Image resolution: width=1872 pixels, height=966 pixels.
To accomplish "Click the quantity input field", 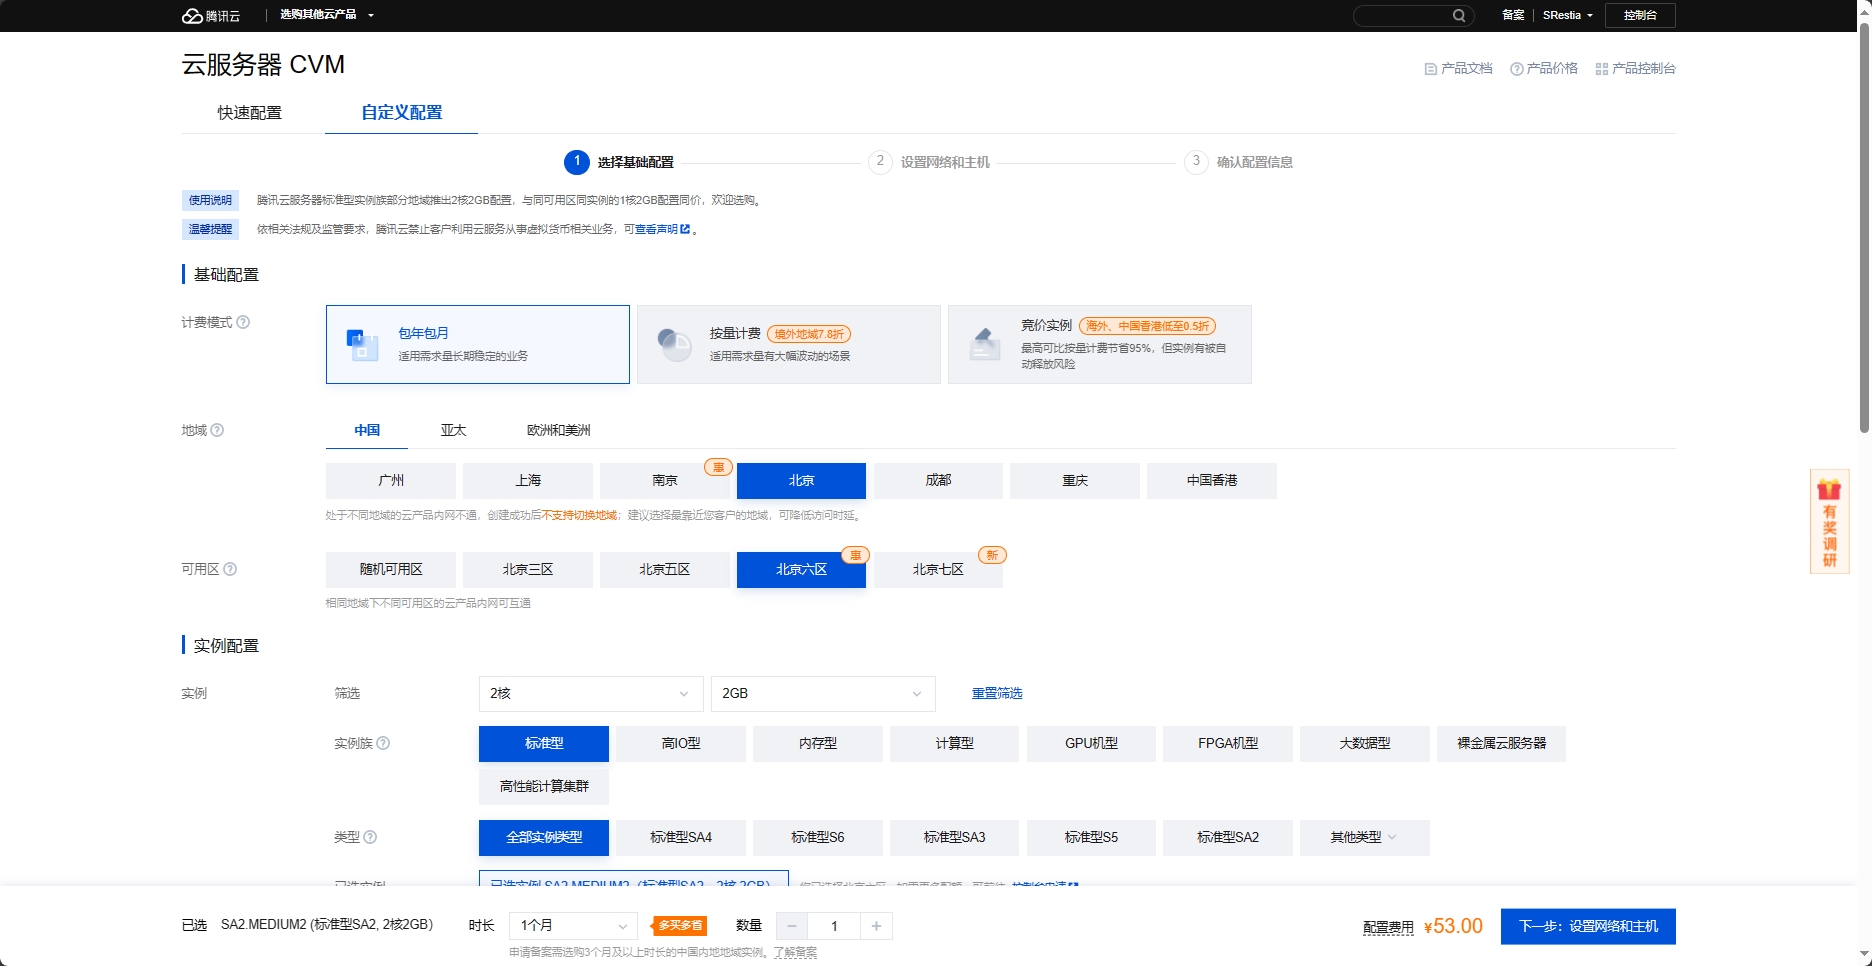I will point(834,926).
